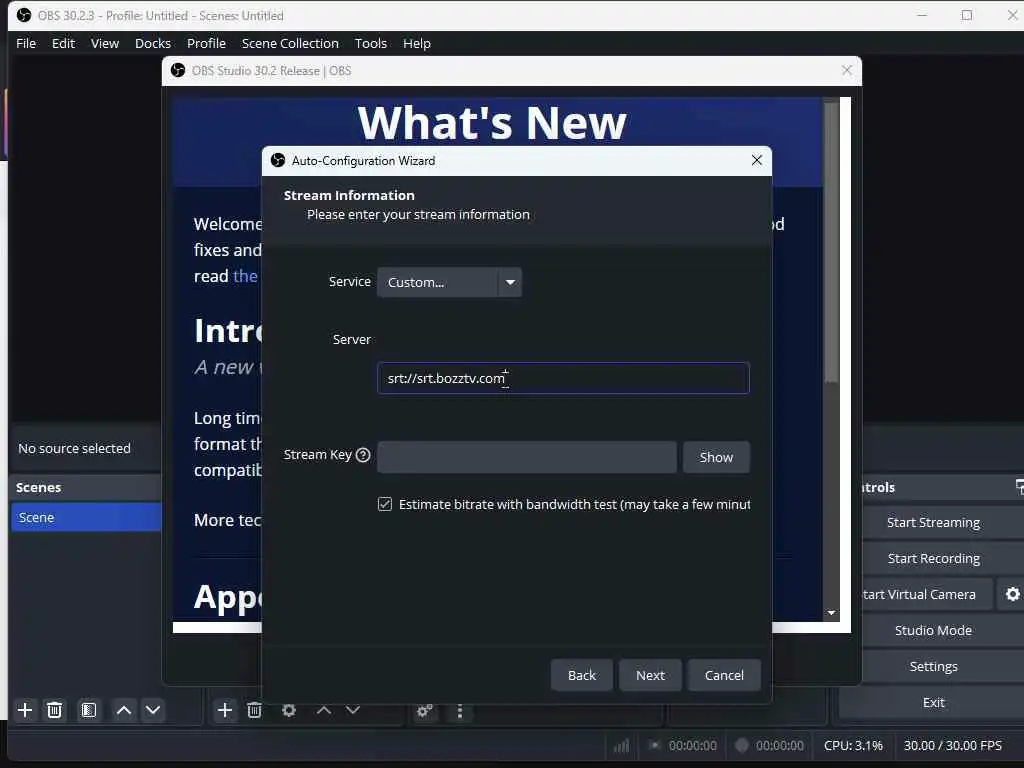Open audio mixer advanced gears icon
This screenshot has width=1024, height=768.
(424, 711)
